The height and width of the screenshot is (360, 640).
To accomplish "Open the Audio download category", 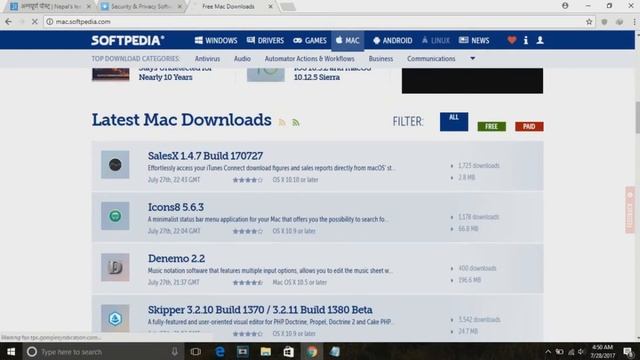I will pos(242,59).
